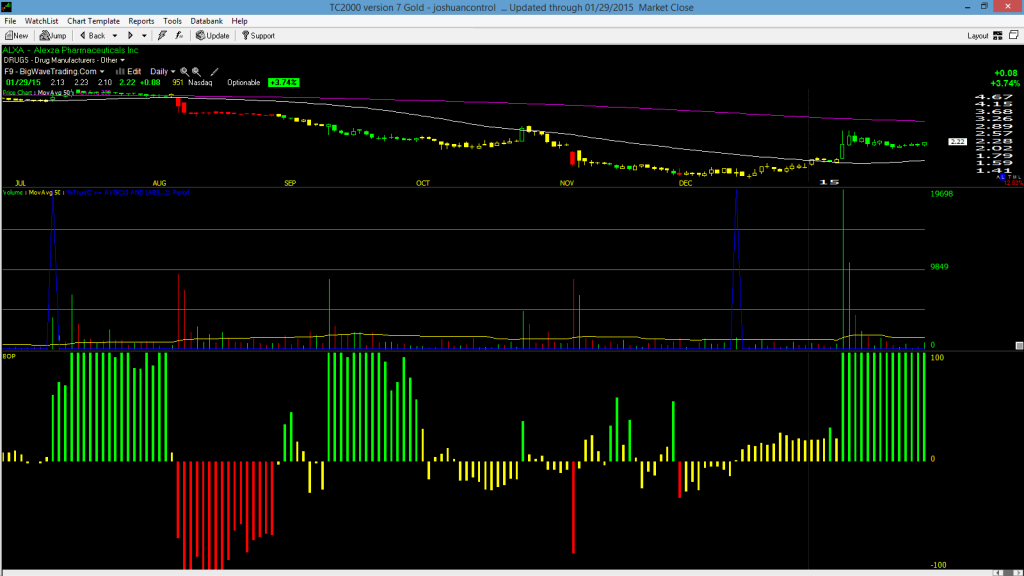Minimize the TC2000 window
Viewport: 1024px width, 576px height.
(967, 7)
